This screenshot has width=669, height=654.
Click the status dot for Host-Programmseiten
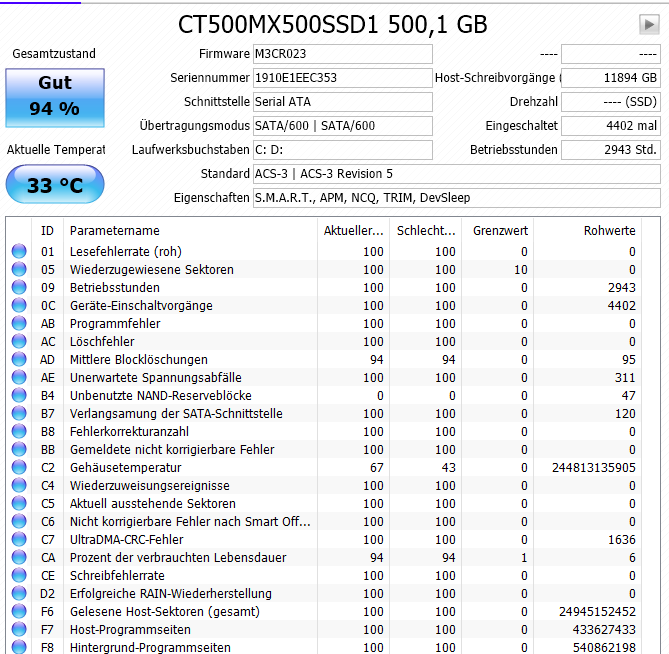coord(19,629)
